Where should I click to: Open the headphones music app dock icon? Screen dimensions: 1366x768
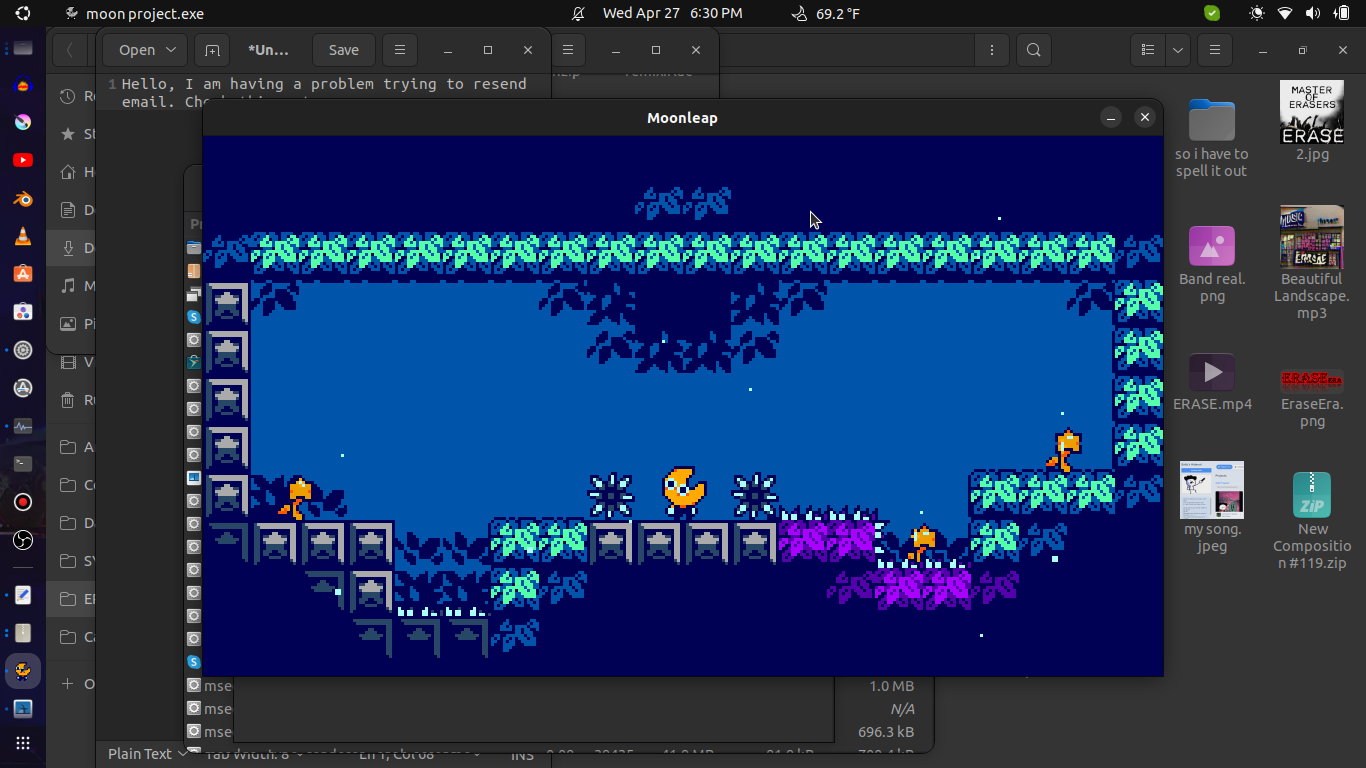pyautogui.click(x=23, y=85)
